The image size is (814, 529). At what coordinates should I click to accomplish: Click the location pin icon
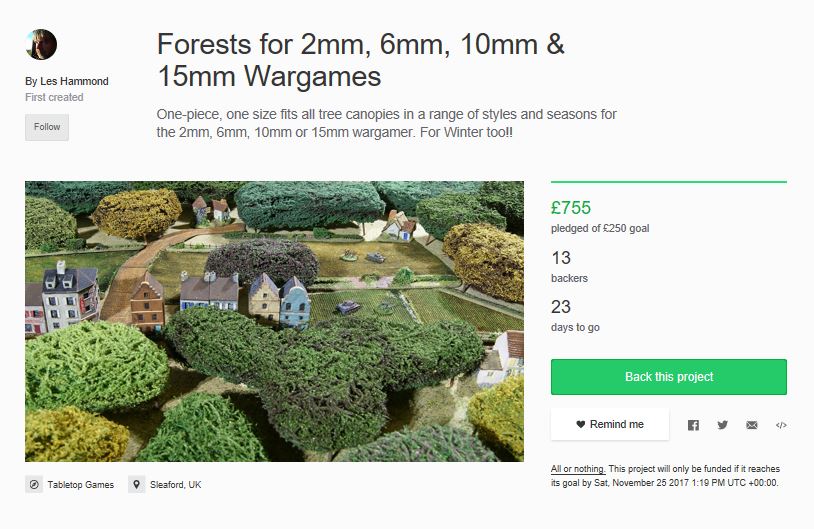(x=137, y=484)
